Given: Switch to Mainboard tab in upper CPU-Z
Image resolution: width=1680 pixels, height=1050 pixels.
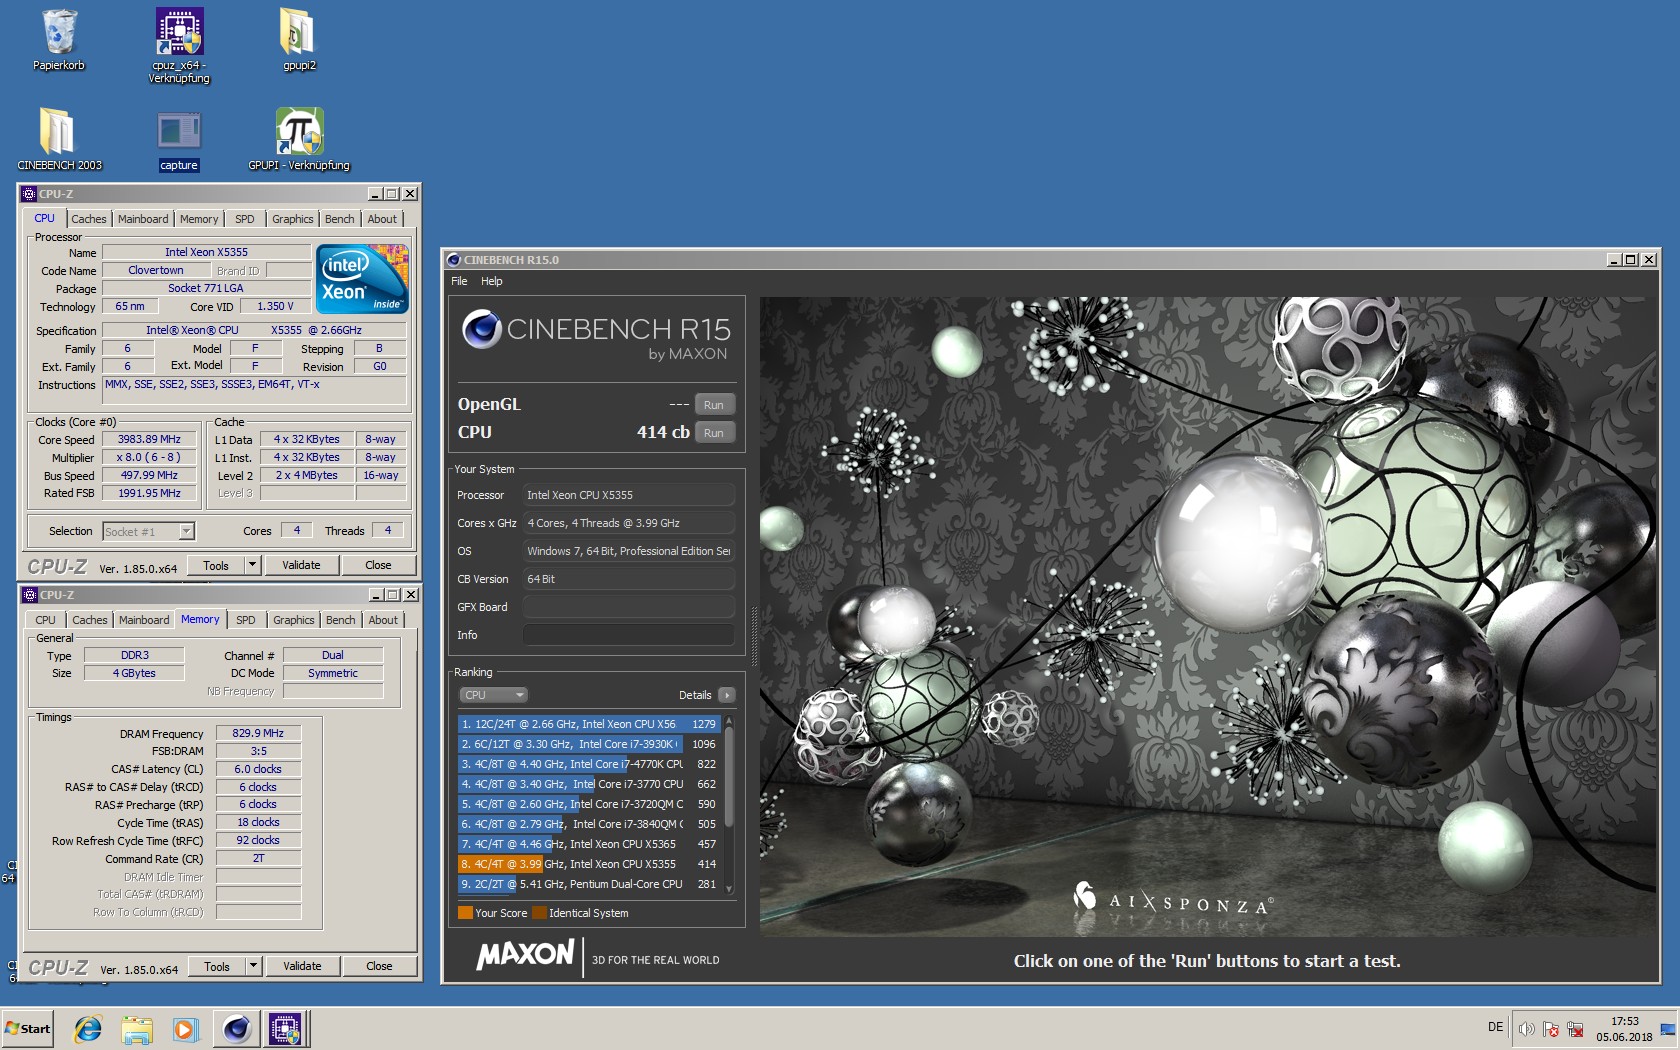Looking at the screenshot, I should (143, 219).
